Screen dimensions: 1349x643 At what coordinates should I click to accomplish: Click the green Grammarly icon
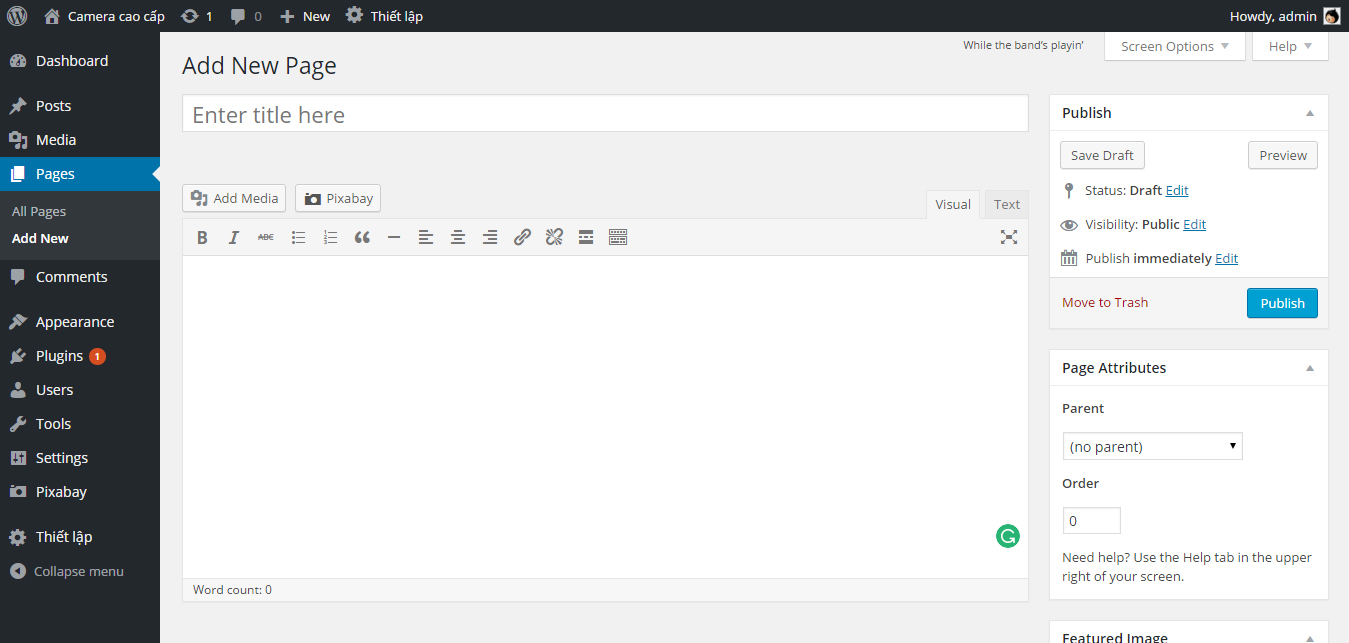[x=1008, y=536]
